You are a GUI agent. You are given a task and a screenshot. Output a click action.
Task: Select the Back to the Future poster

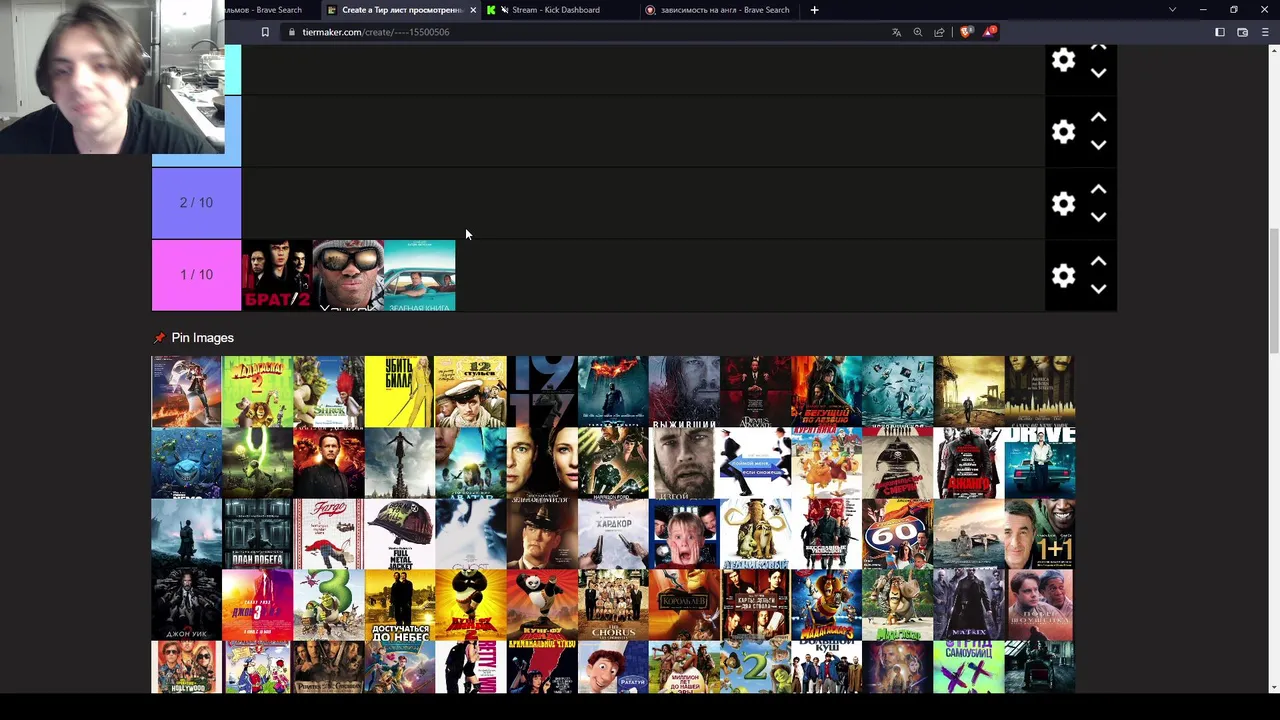click(187, 392)
